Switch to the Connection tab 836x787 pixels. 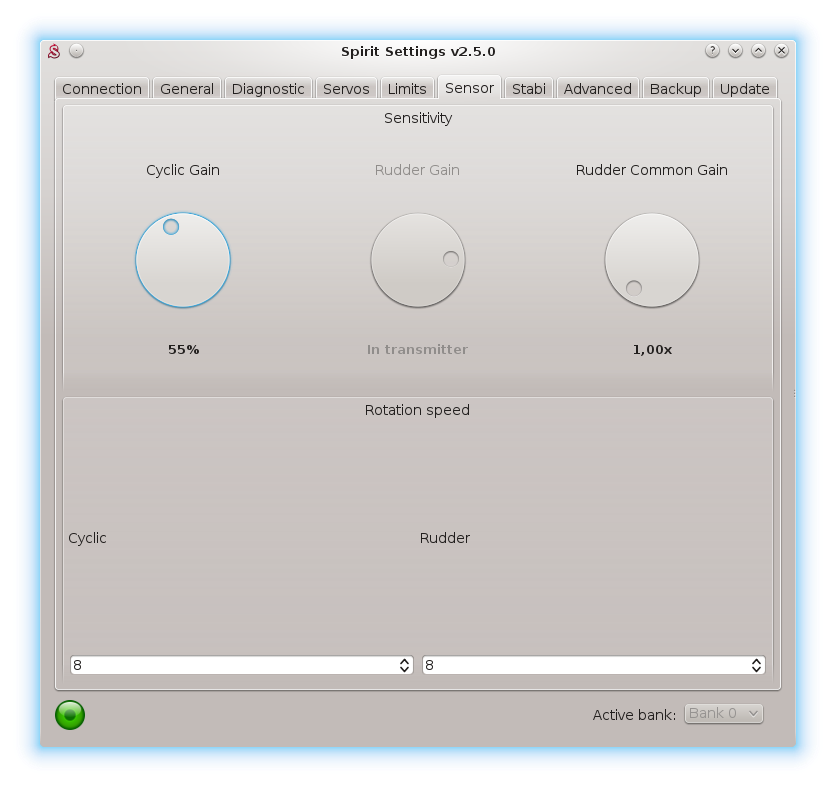point(102,89)
